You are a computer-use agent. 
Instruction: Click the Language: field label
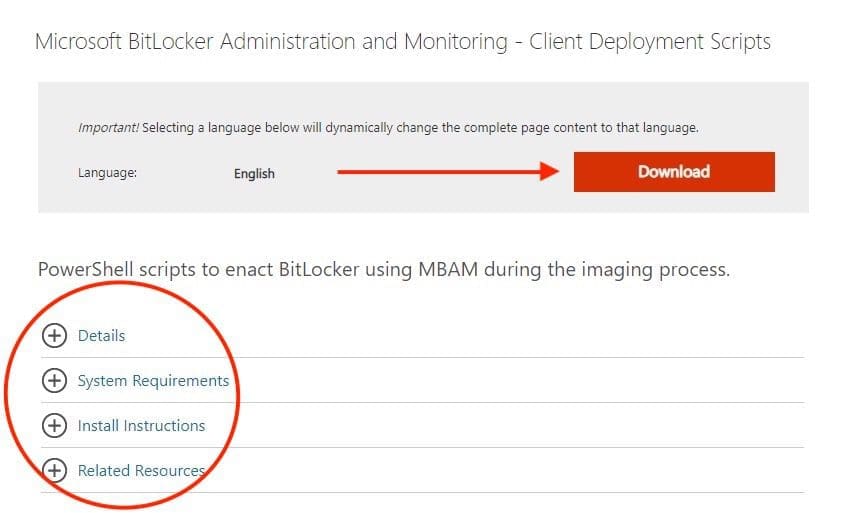(107, 173)
